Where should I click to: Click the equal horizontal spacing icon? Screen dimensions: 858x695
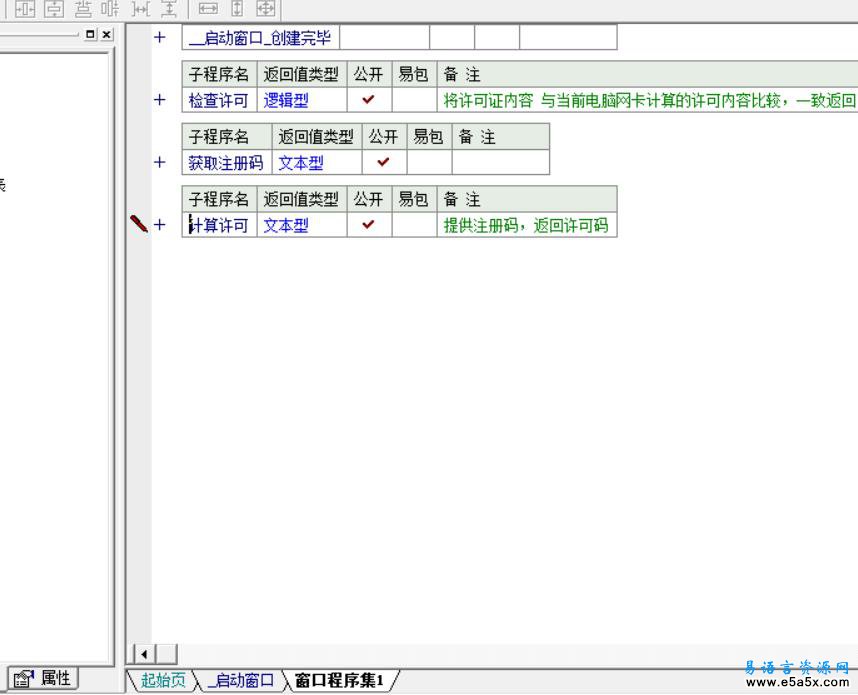click(x=141, y=8)
